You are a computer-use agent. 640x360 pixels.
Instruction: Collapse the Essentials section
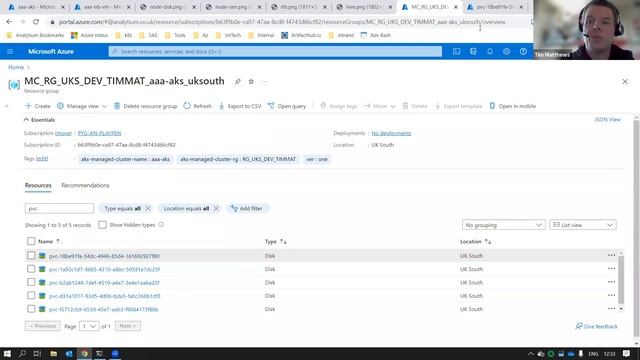pos(39,120)
